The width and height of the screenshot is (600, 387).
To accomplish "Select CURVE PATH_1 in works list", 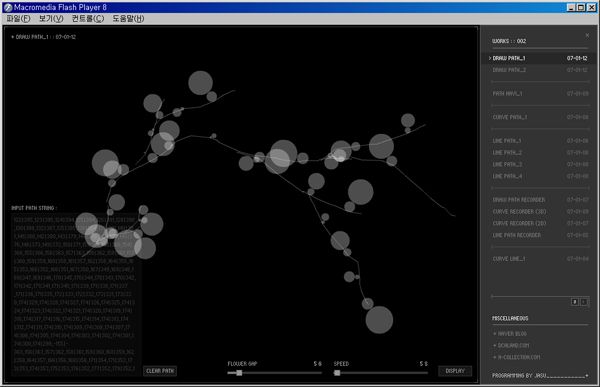I will (539, 117).
